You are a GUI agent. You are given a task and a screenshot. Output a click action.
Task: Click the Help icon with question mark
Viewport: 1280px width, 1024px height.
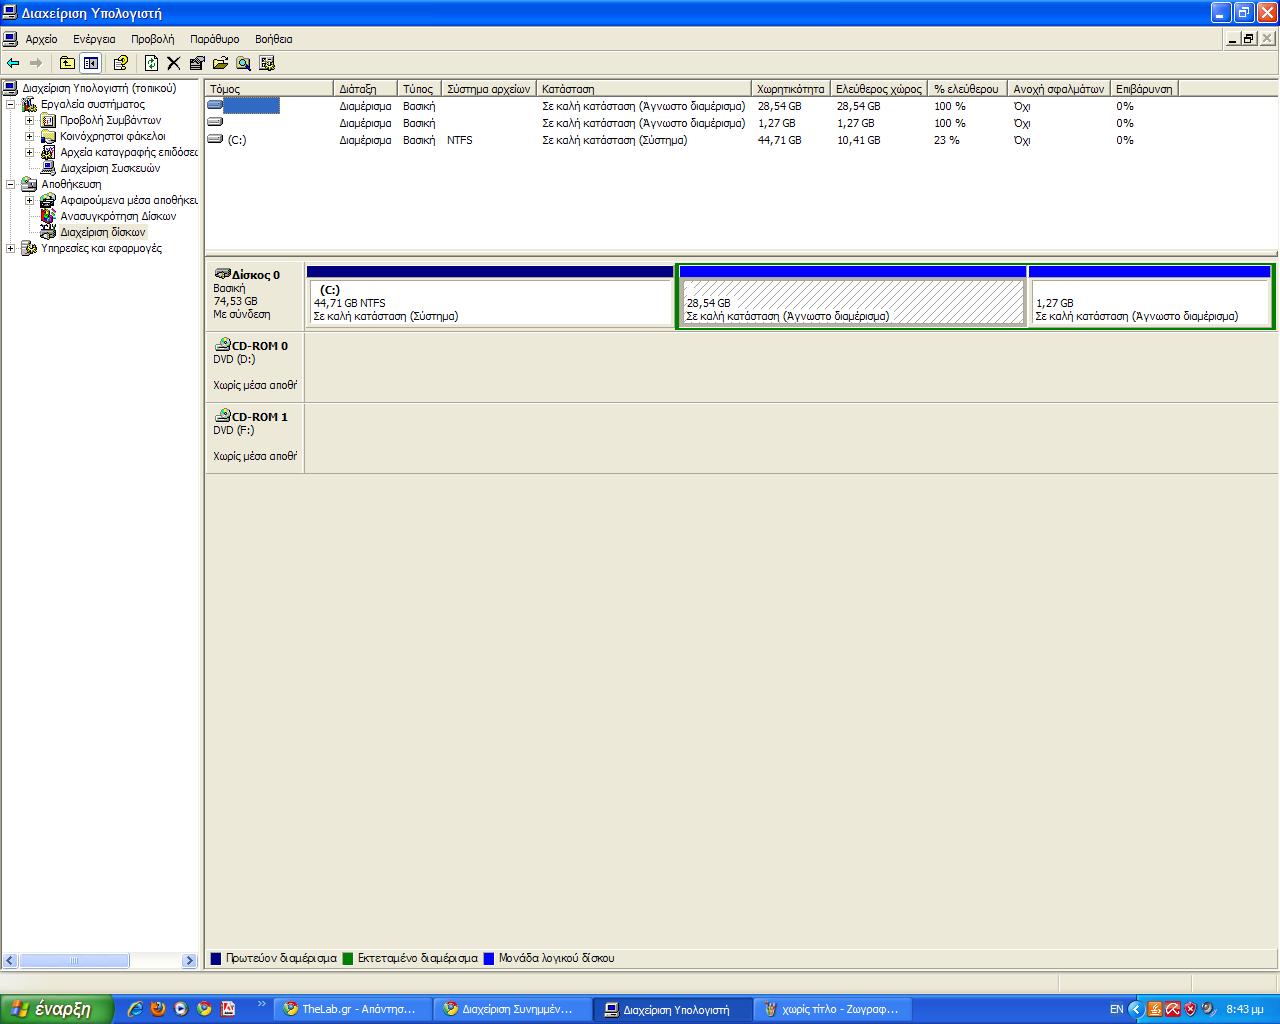(121, 63)
